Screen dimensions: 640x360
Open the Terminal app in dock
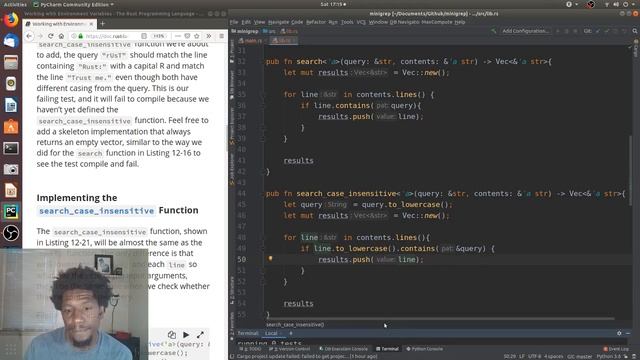pos(11,148)
